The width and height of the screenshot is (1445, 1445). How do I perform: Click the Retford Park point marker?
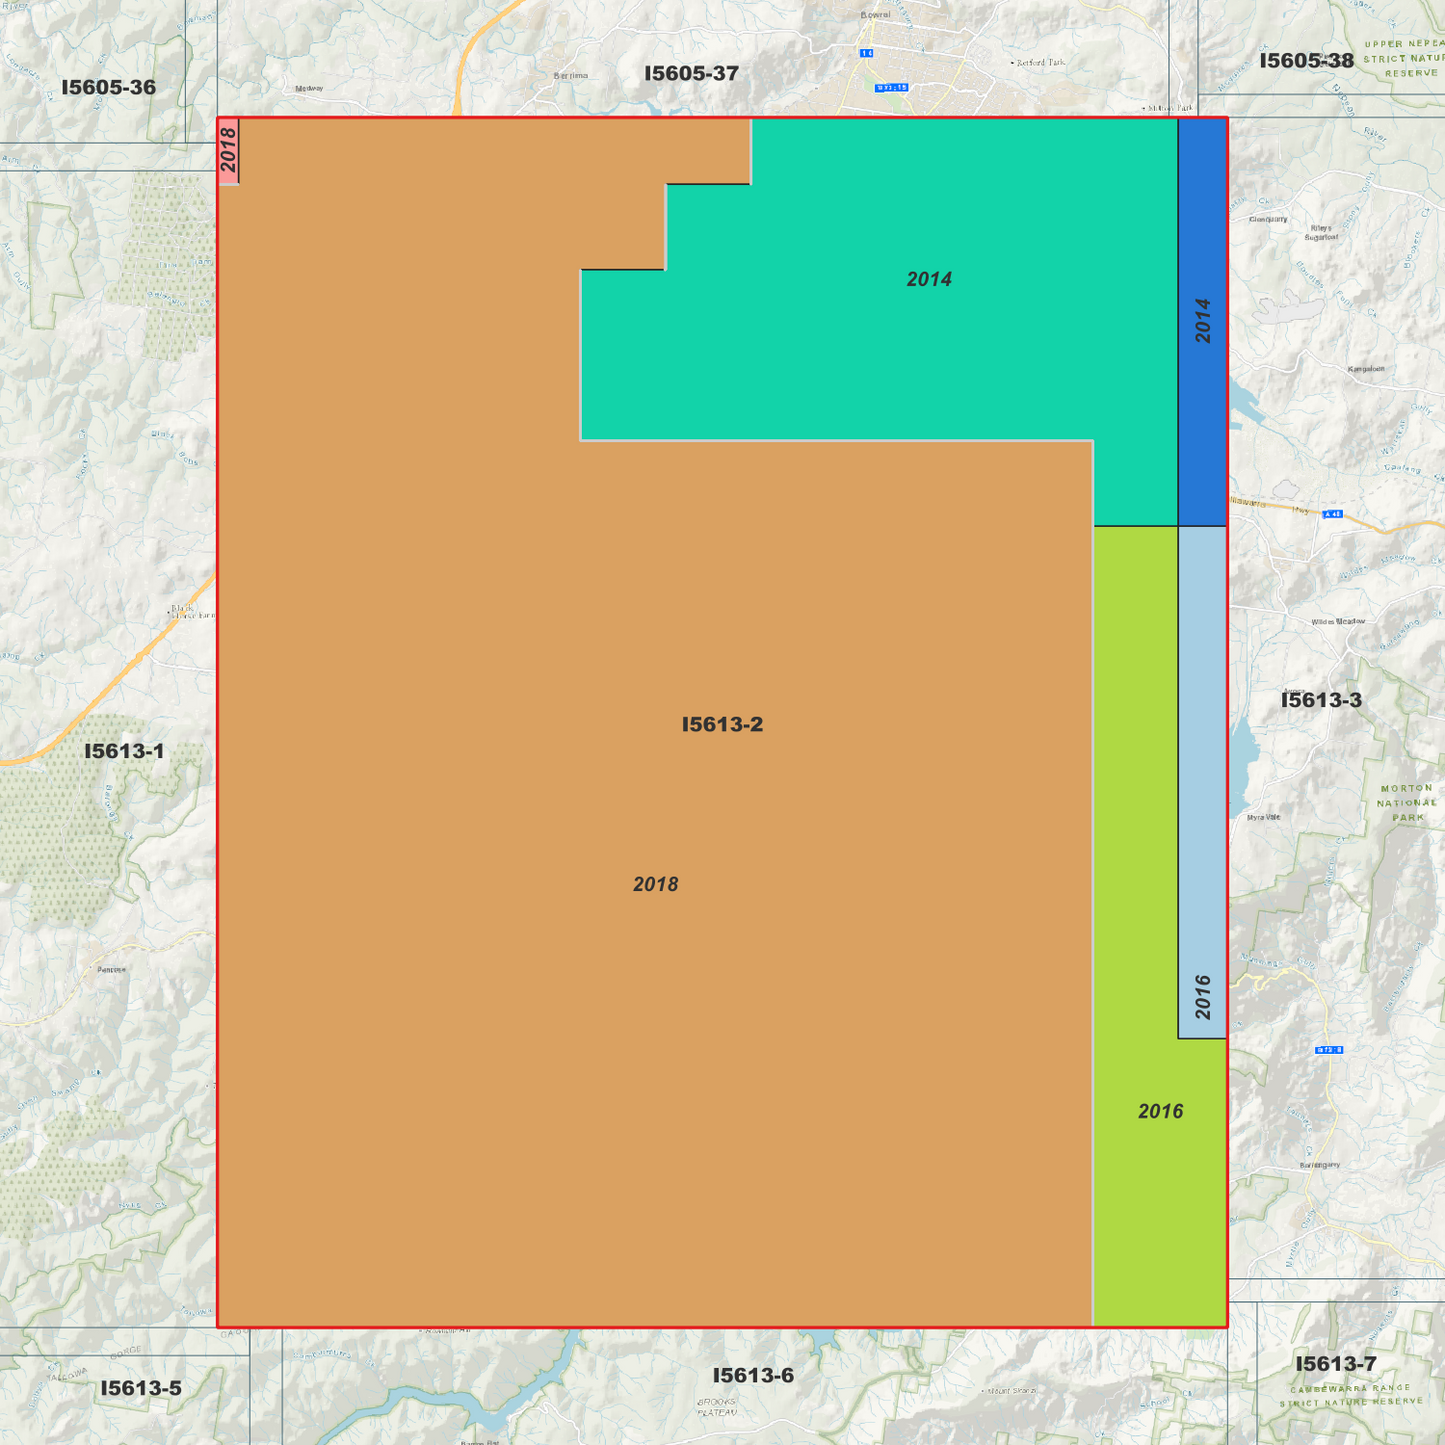[1012, 63]
